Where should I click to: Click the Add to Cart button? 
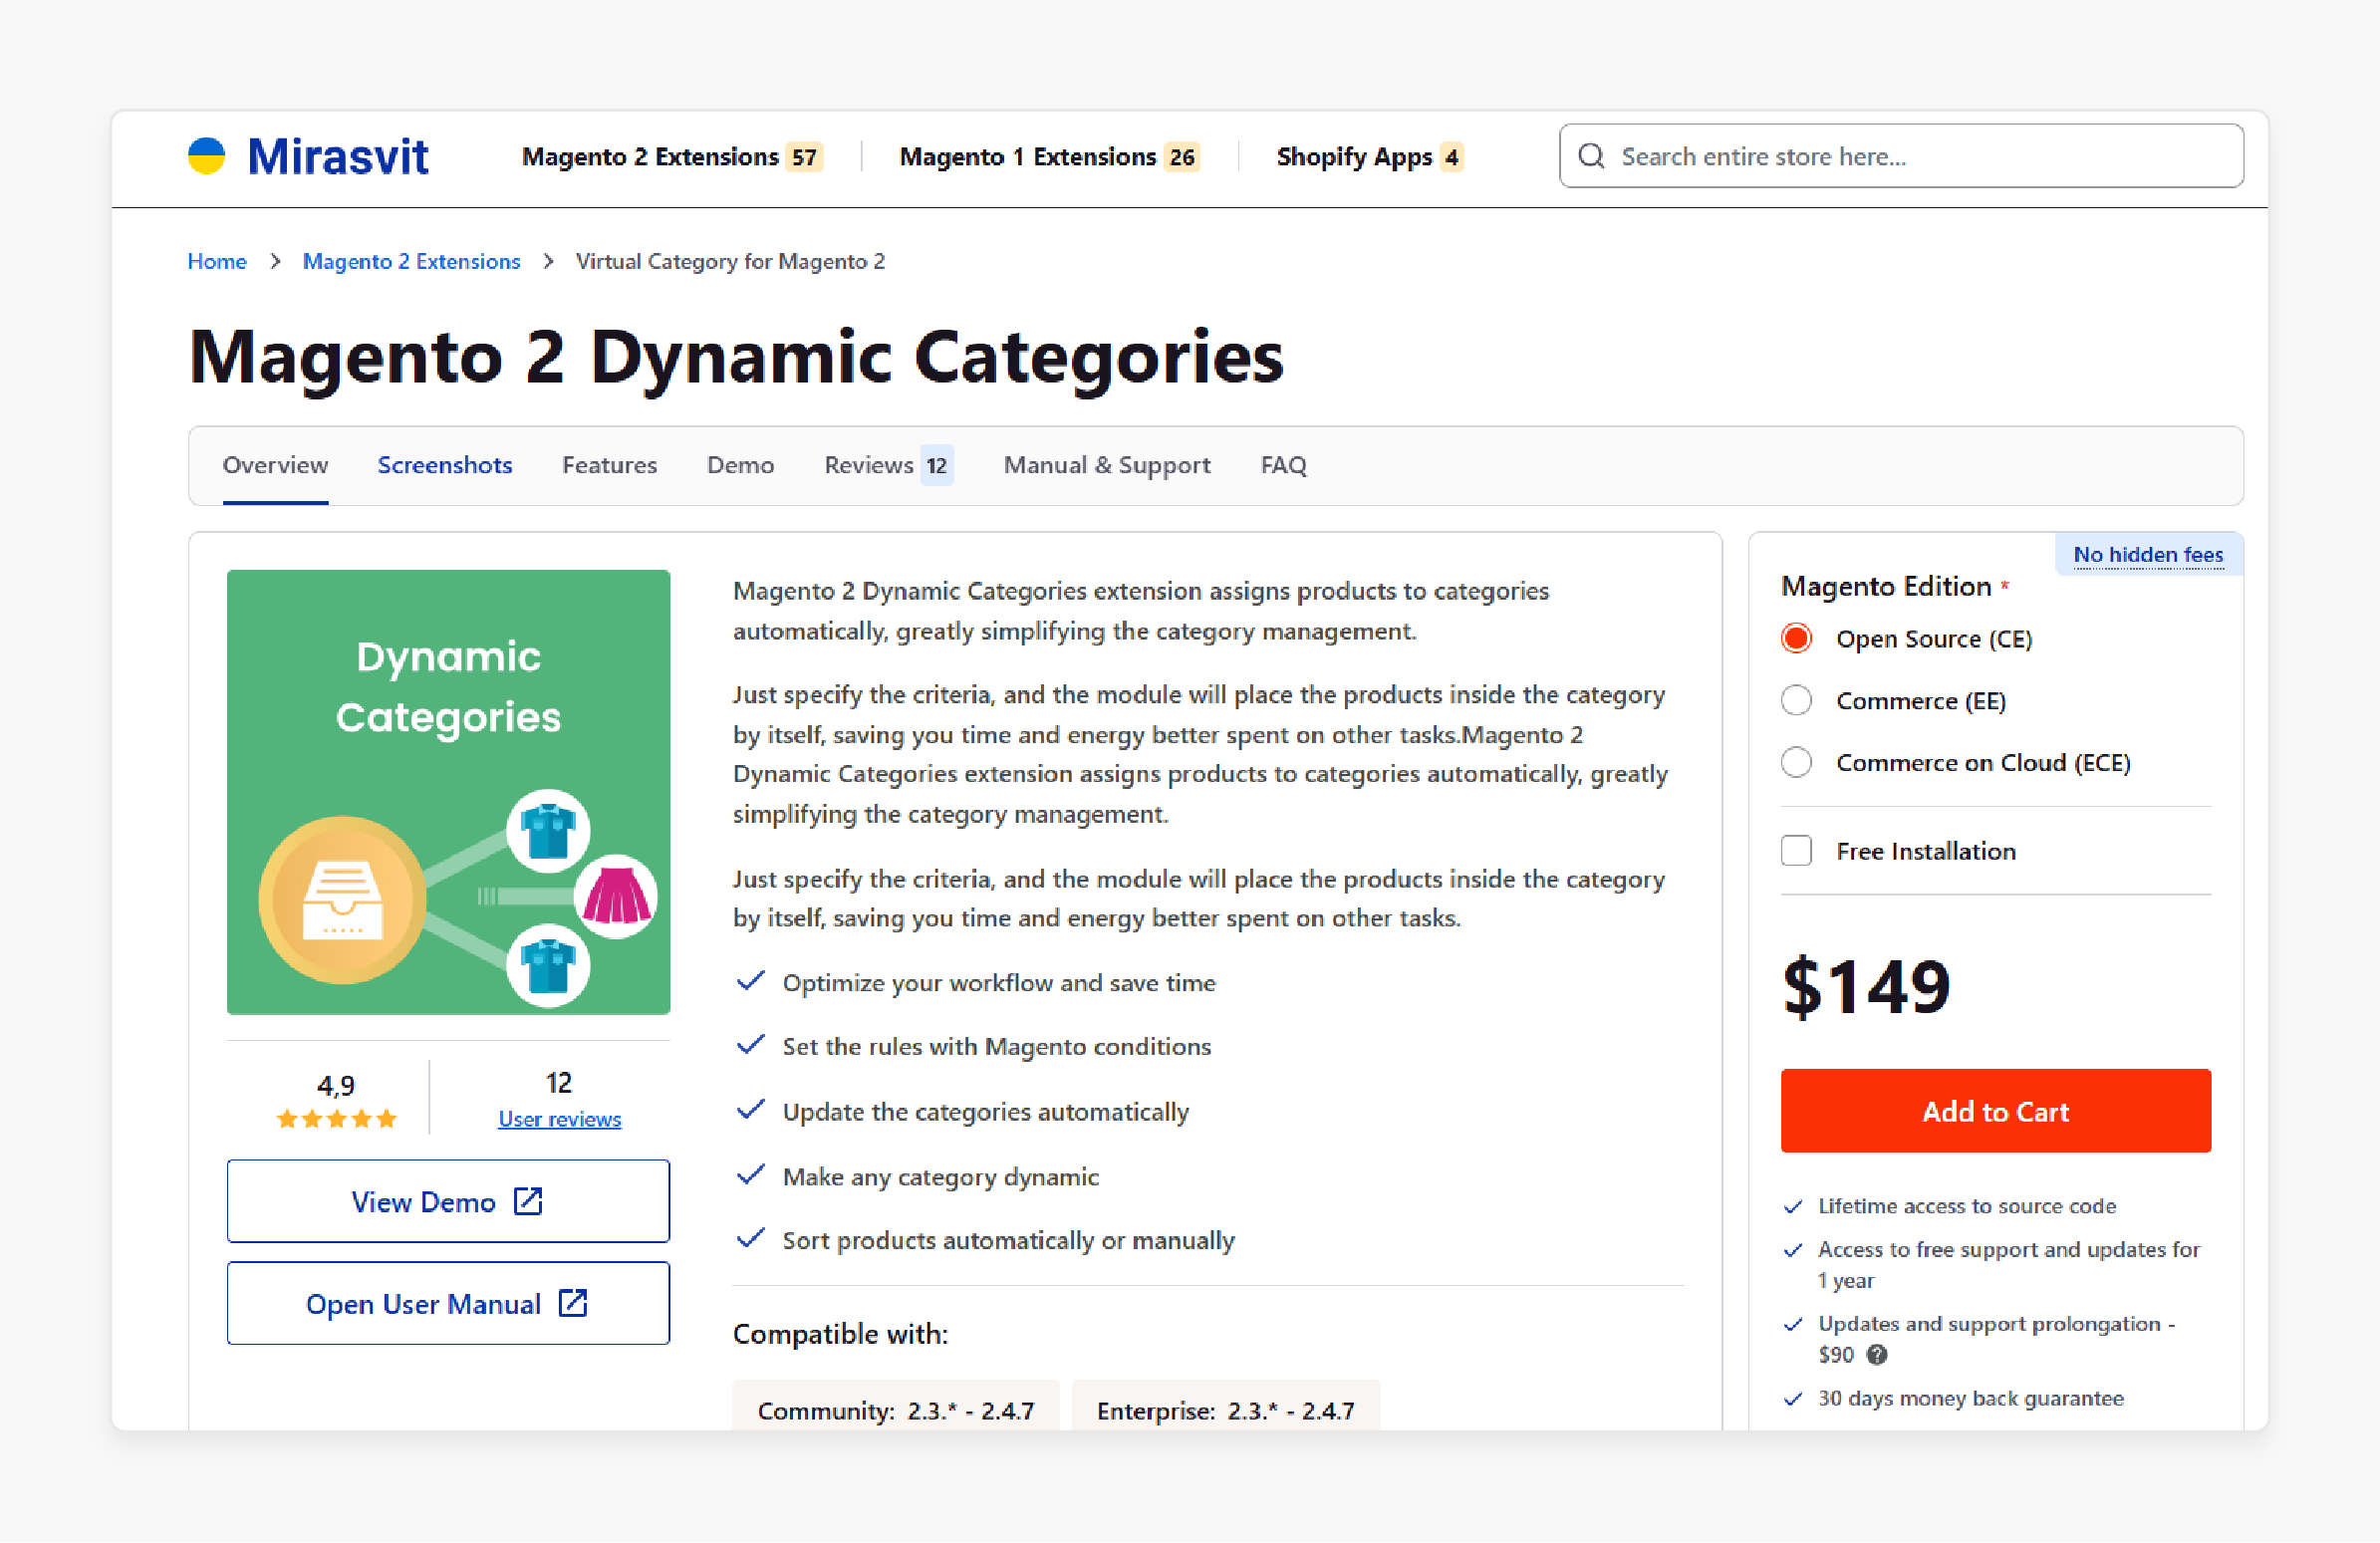coord(1995,1111)
